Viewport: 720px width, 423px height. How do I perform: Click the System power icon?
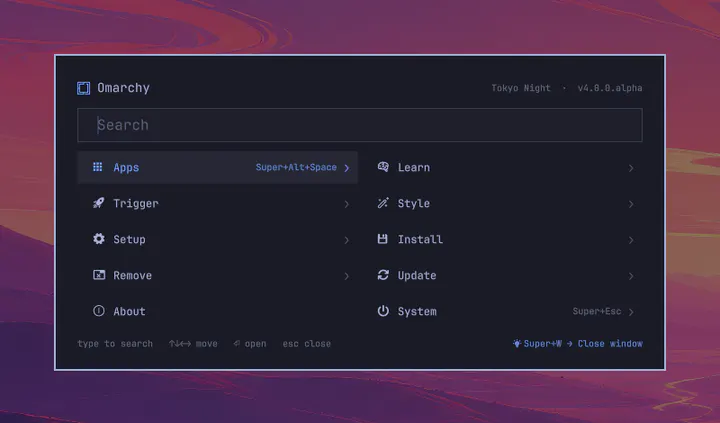tap(383, 311)
